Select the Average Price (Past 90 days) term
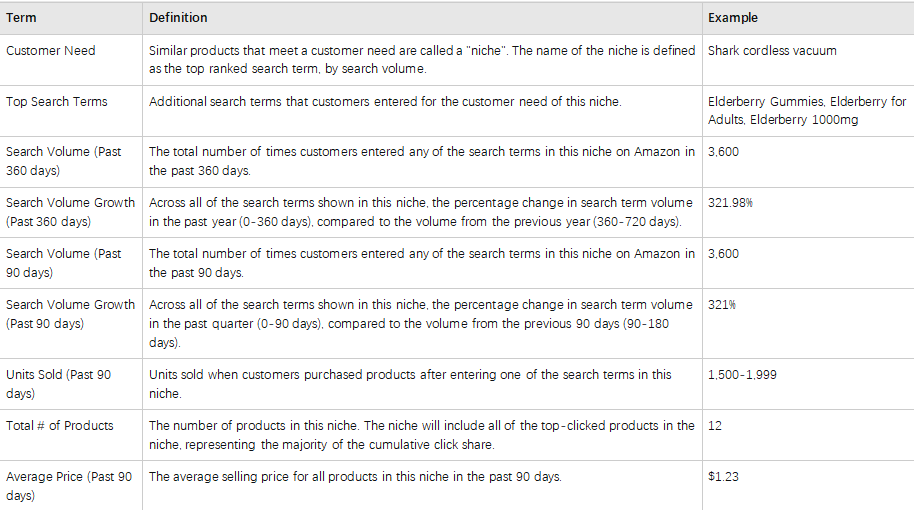This screenshot has width=914, height=510. [x=69, y=486]
